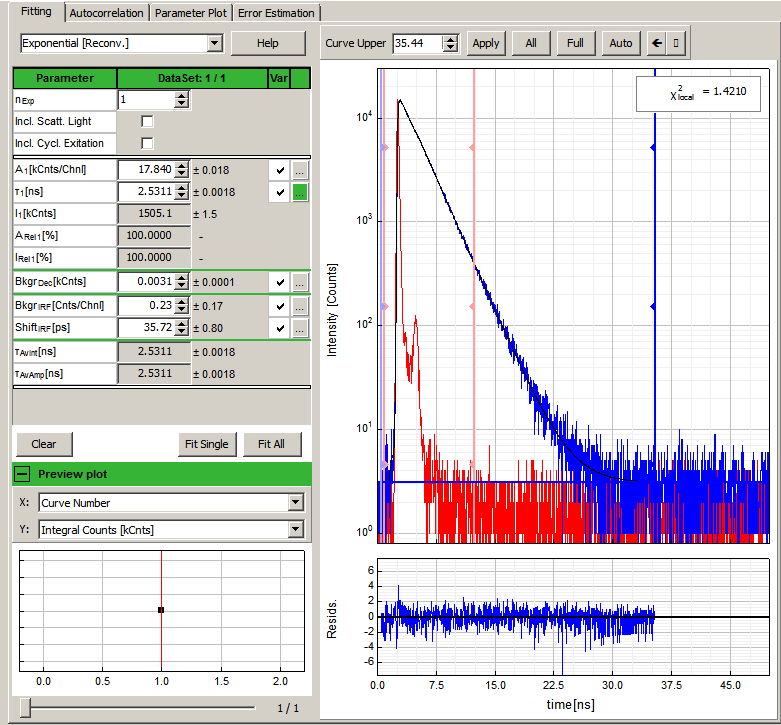Switch to the Error Estimation tab
The width and height of the screenshot is (781, 725).
(x=276, y=13)
